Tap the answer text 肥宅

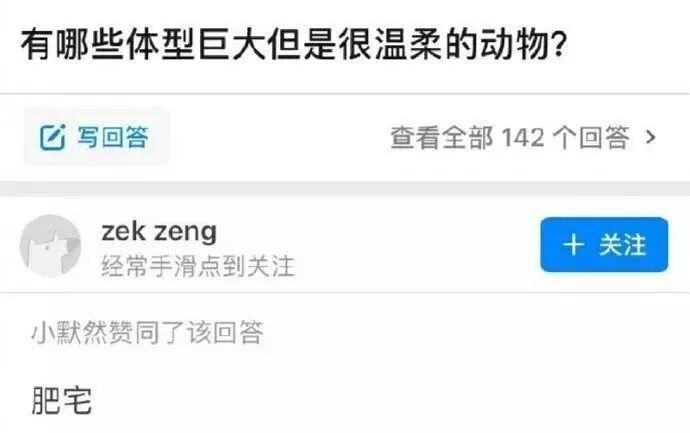(x=62, y=400)
